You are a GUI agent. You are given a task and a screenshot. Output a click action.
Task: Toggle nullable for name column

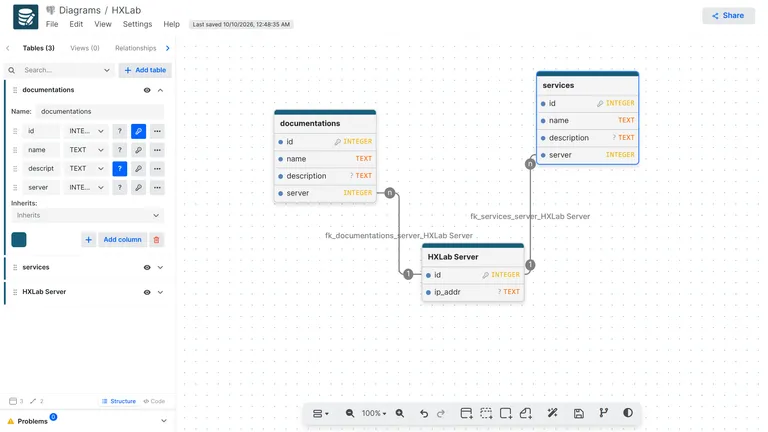[x=120, y=150]
